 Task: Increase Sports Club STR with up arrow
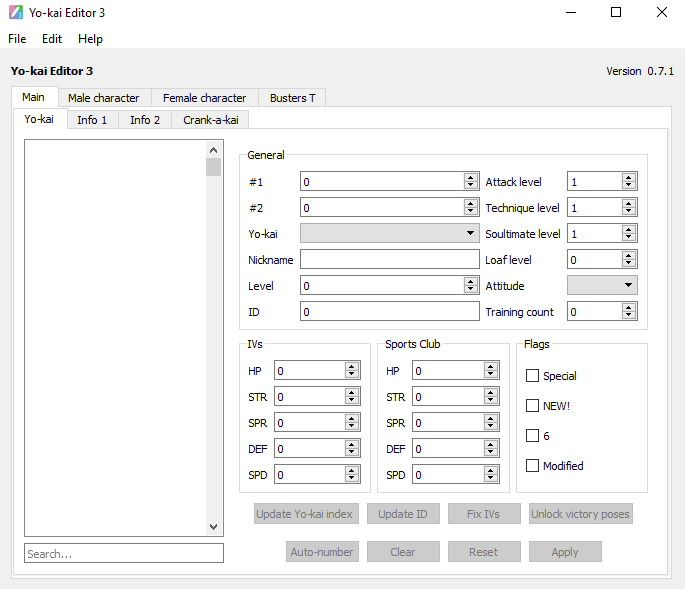pos(491,392)
